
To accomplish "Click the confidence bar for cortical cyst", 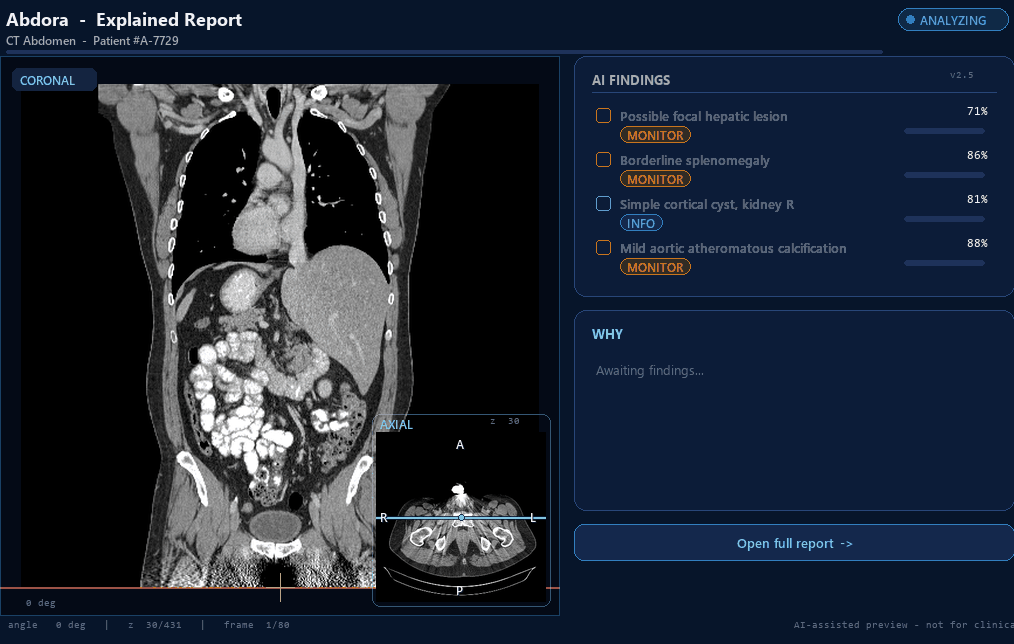I will click(944, 219).
